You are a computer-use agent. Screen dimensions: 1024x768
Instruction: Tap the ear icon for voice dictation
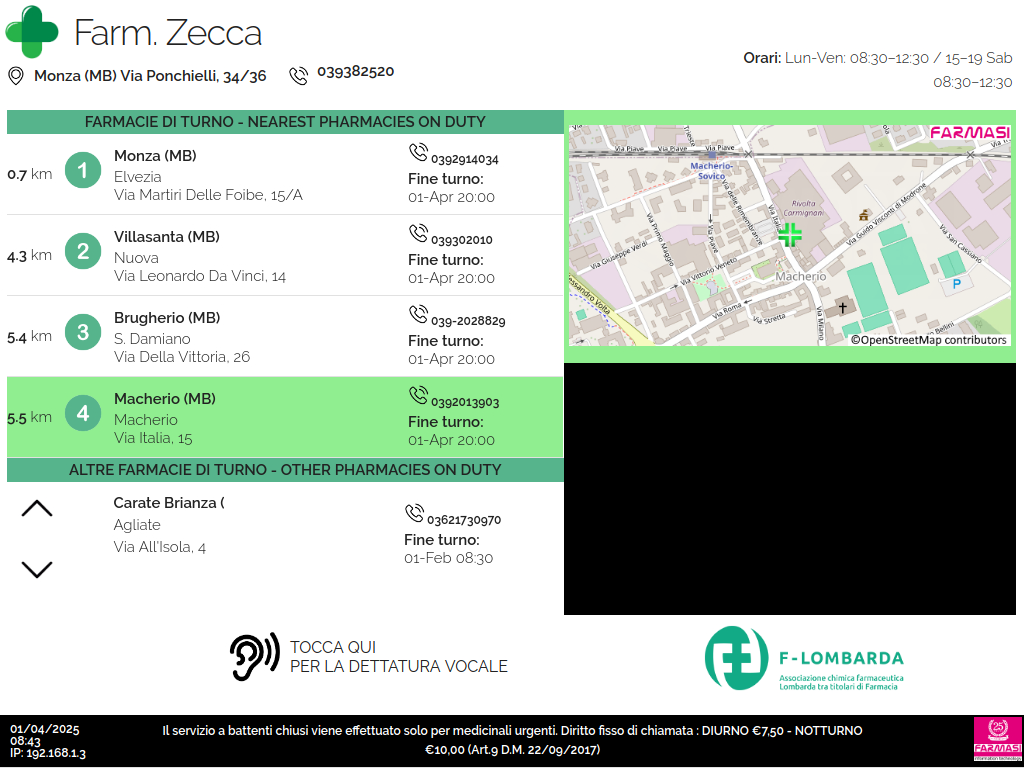pyautogui.click(x=254, y=657)
